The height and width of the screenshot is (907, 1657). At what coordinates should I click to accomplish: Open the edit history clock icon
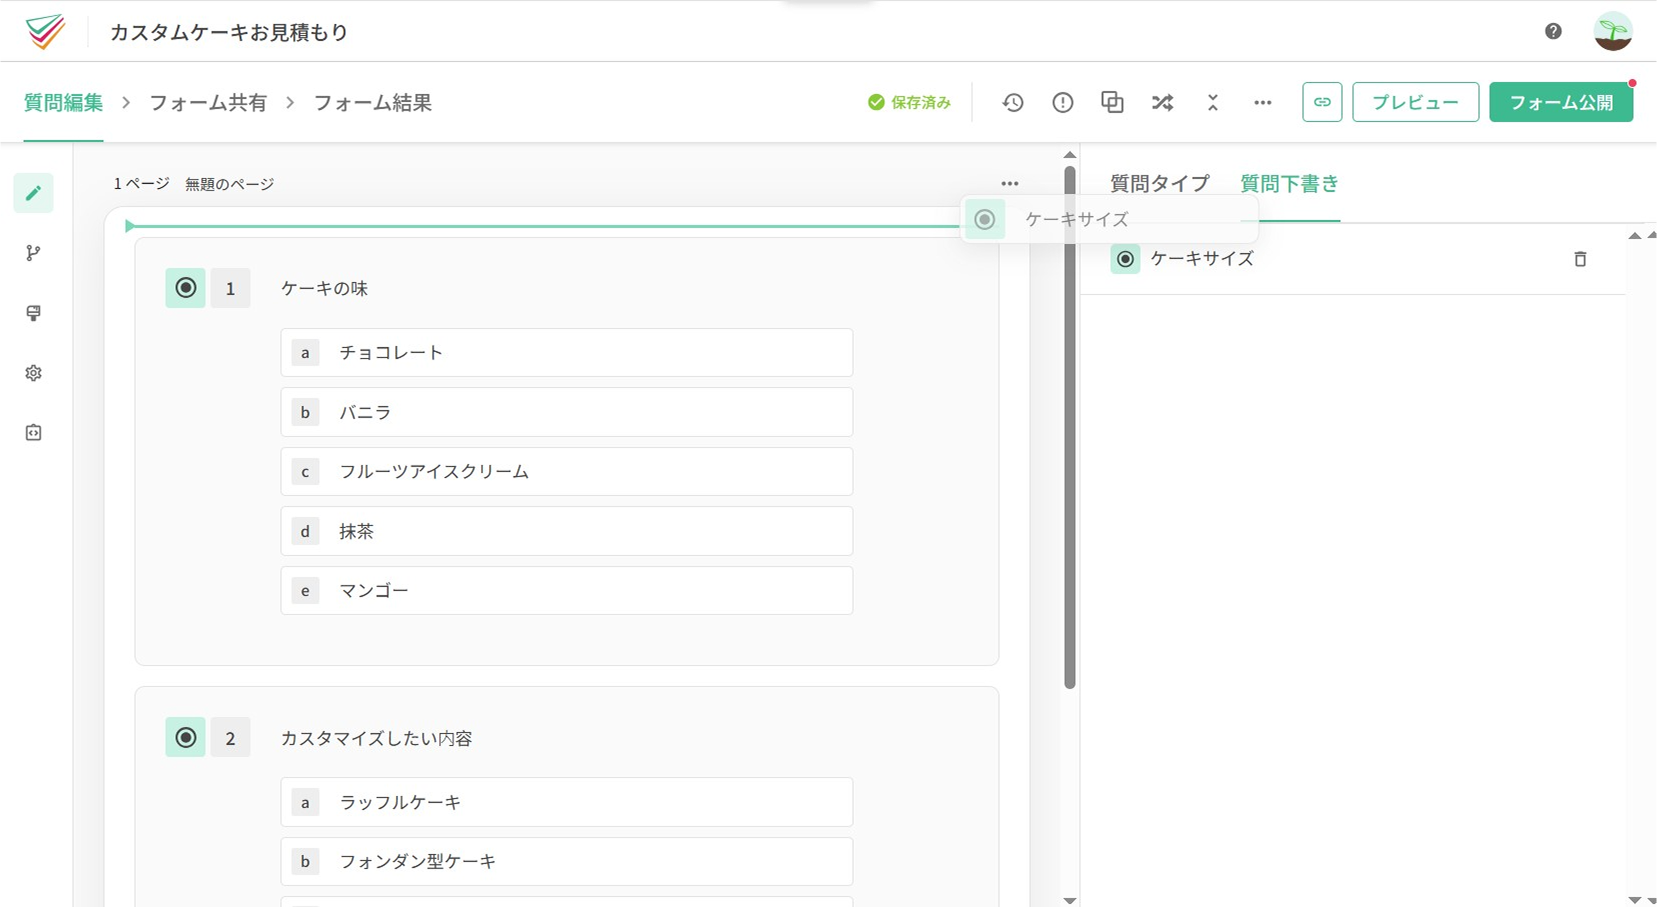1013,102
